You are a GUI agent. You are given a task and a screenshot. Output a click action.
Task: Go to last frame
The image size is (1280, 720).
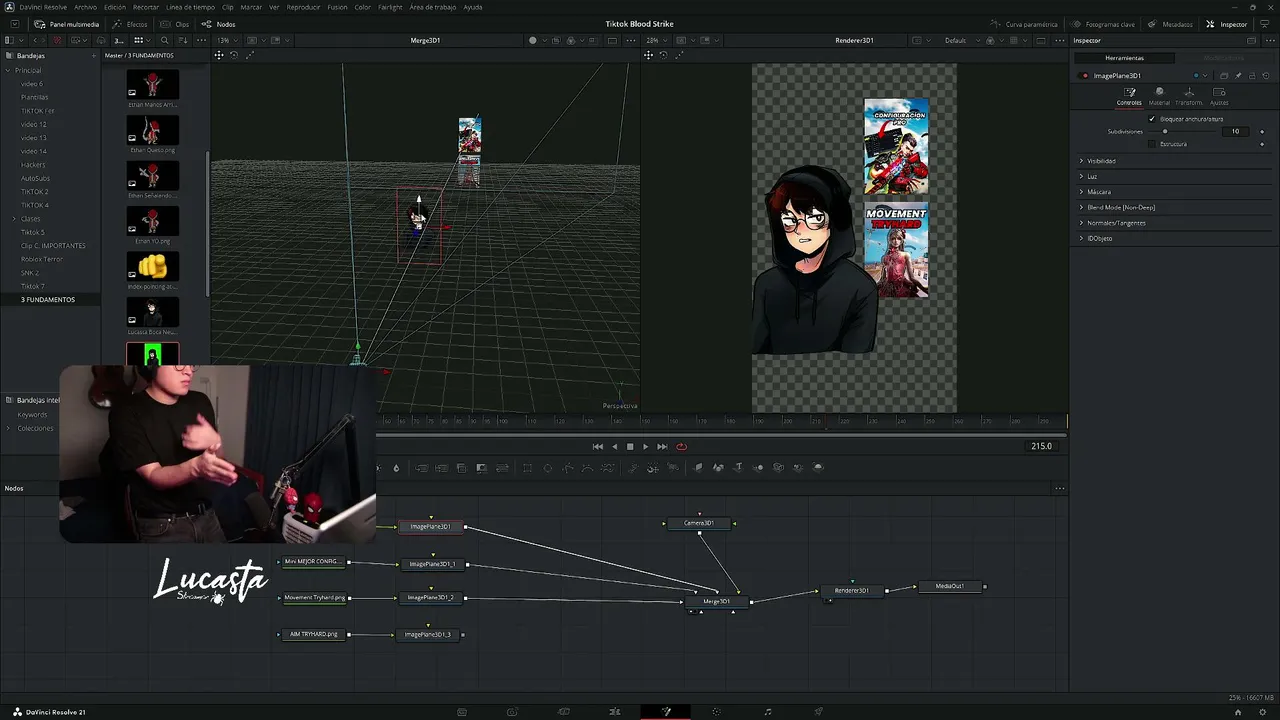[x=662, y=447]
